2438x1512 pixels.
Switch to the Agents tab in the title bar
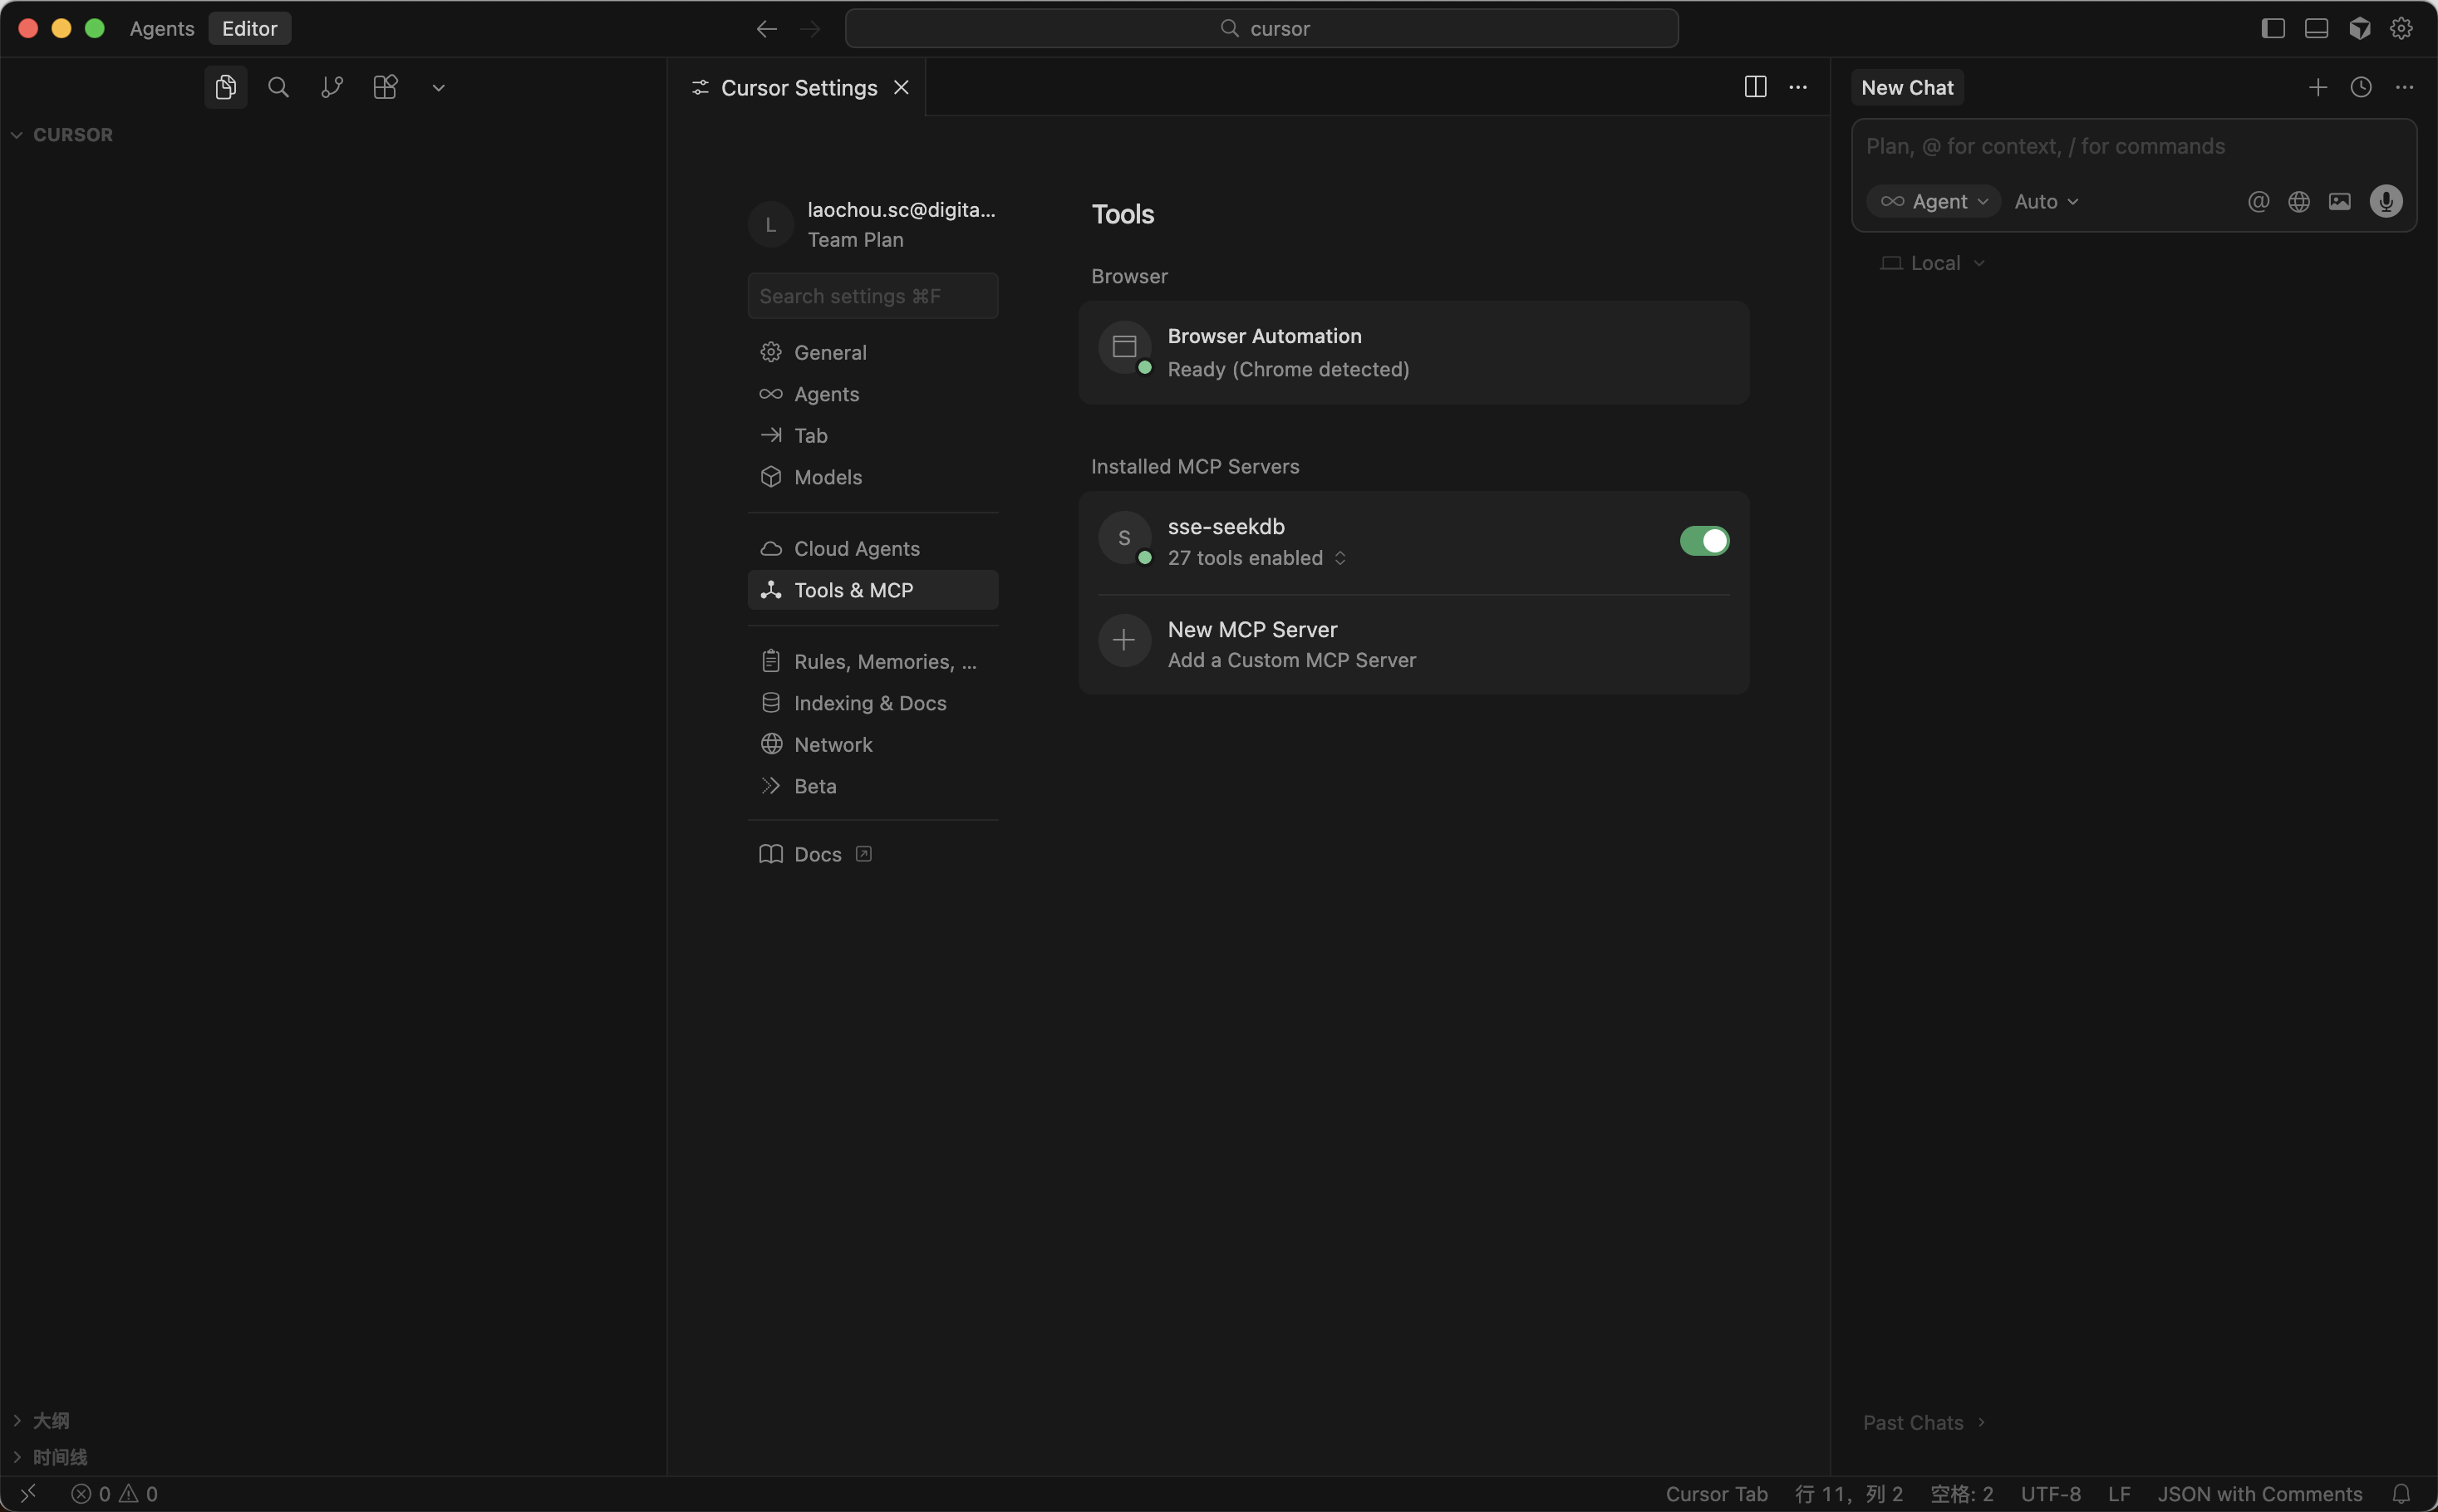162,29
